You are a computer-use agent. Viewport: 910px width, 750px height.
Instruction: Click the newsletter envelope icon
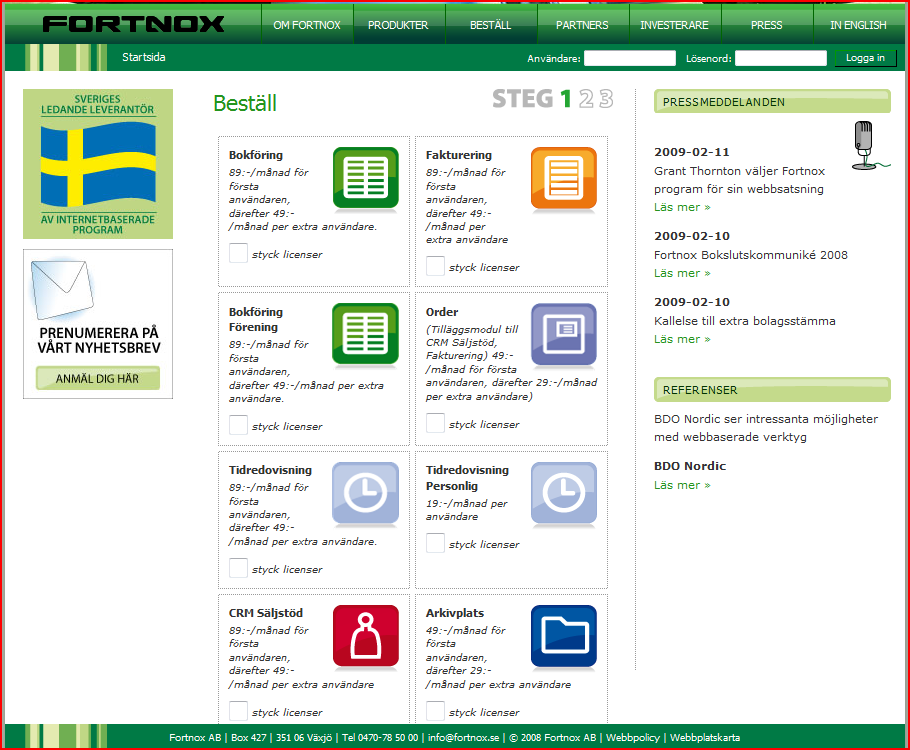coord(62,289)
